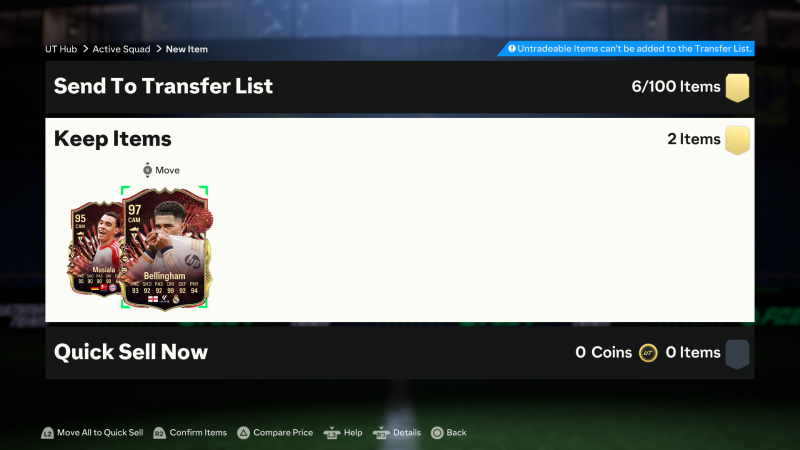Viewport: 800px width, 450px height.
Task: Click Move All to Quick Sell
Action: coord(100,433)
